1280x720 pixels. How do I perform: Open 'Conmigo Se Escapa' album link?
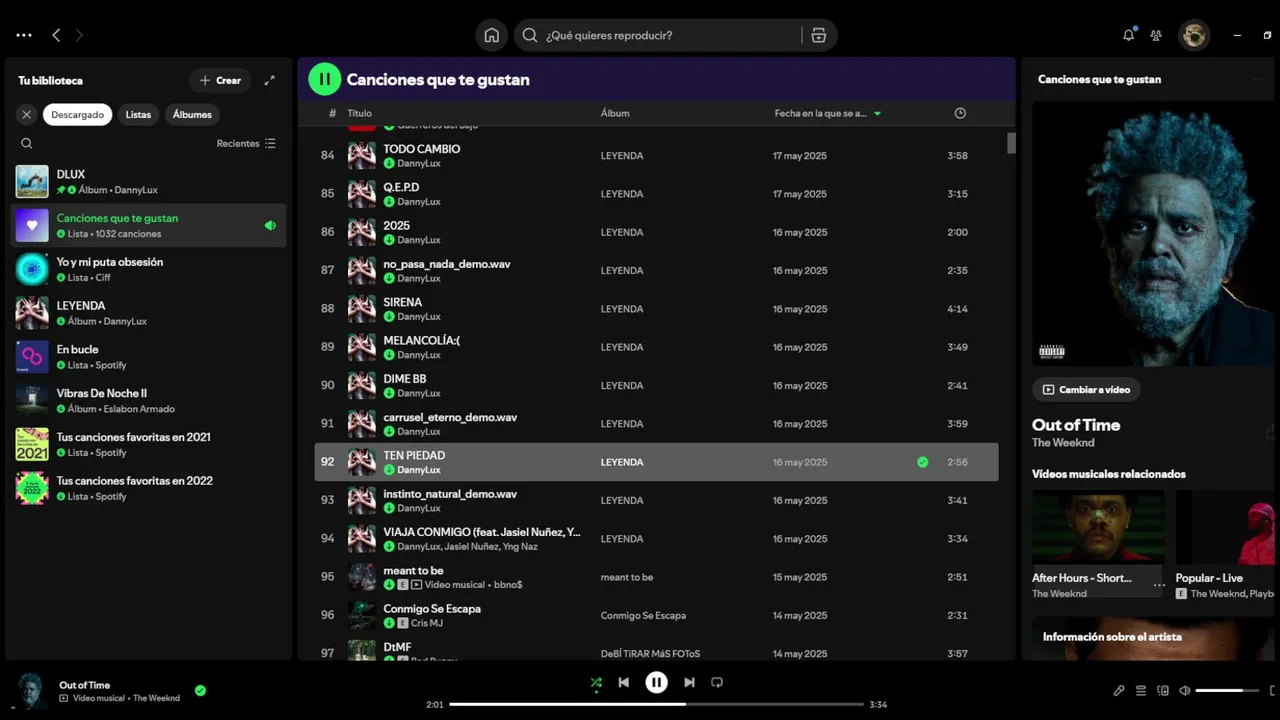tap(643, 615)
